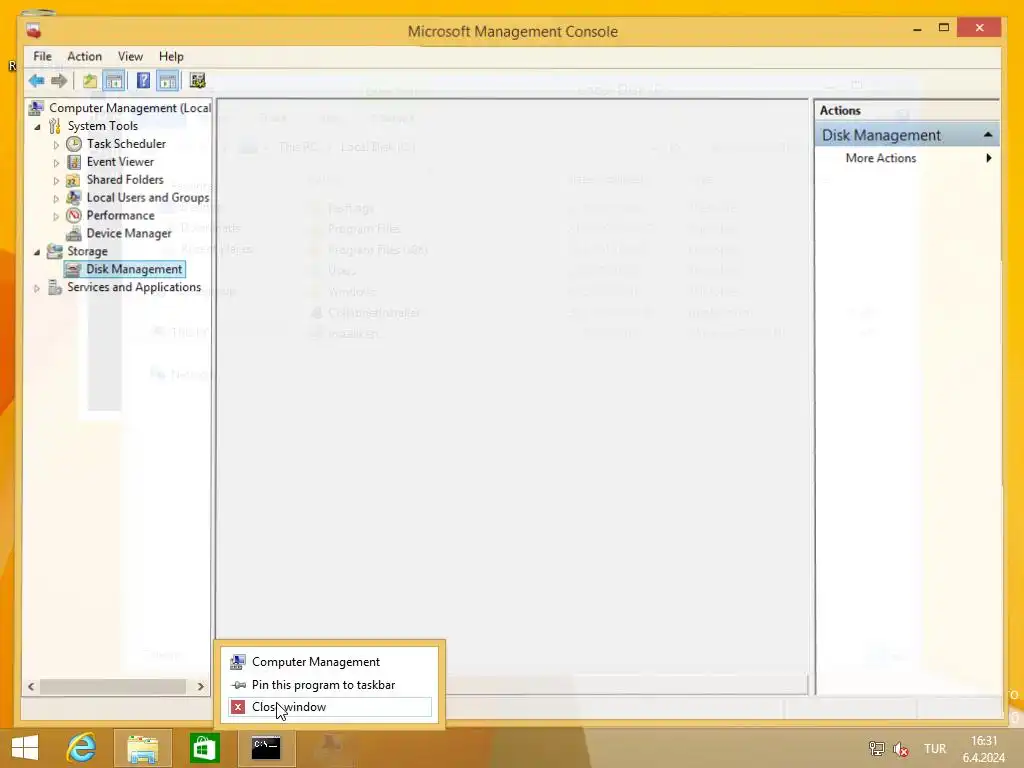Expand the Local Users and Groups node

(56, 198)
